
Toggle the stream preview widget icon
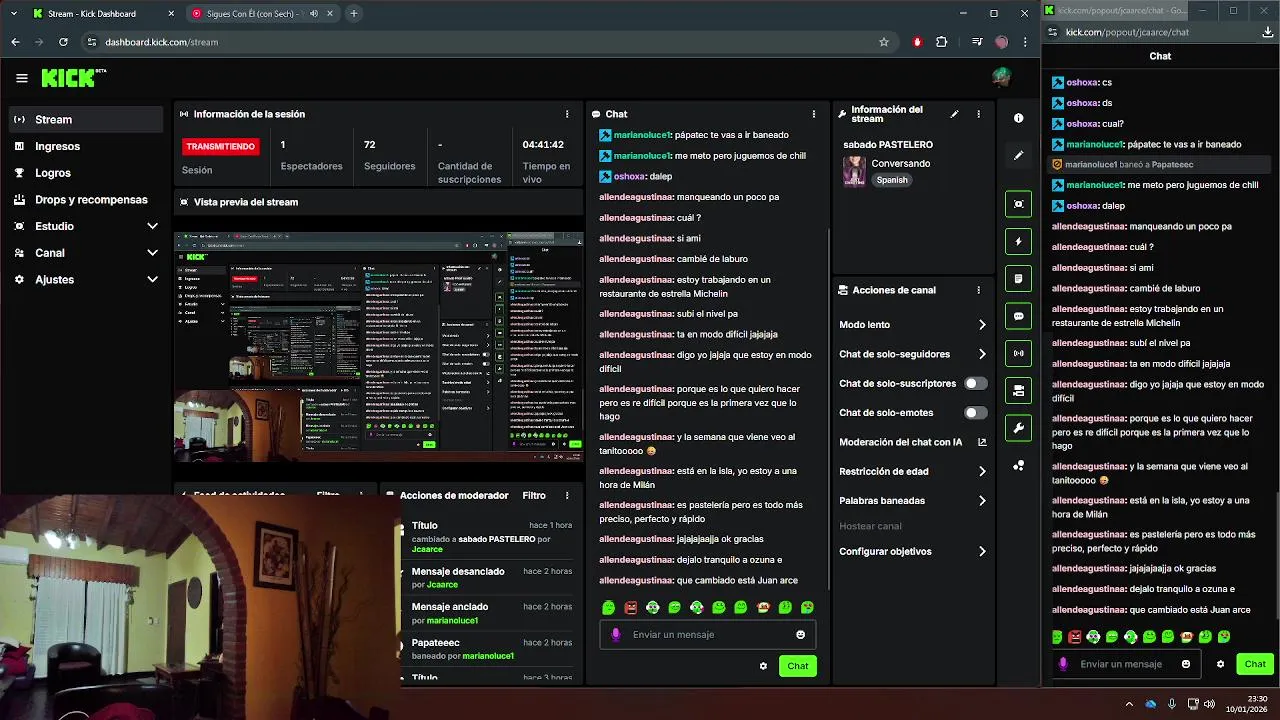[1018, 204]
